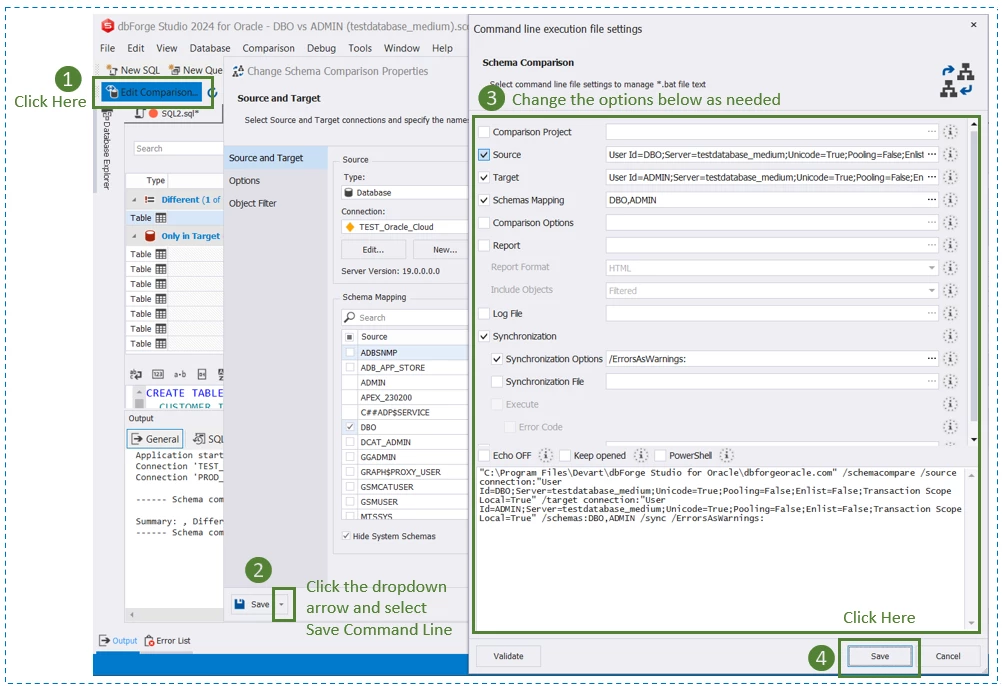Click the info icon next to Keep opened
1002x686 pixels.
[640, 455]
